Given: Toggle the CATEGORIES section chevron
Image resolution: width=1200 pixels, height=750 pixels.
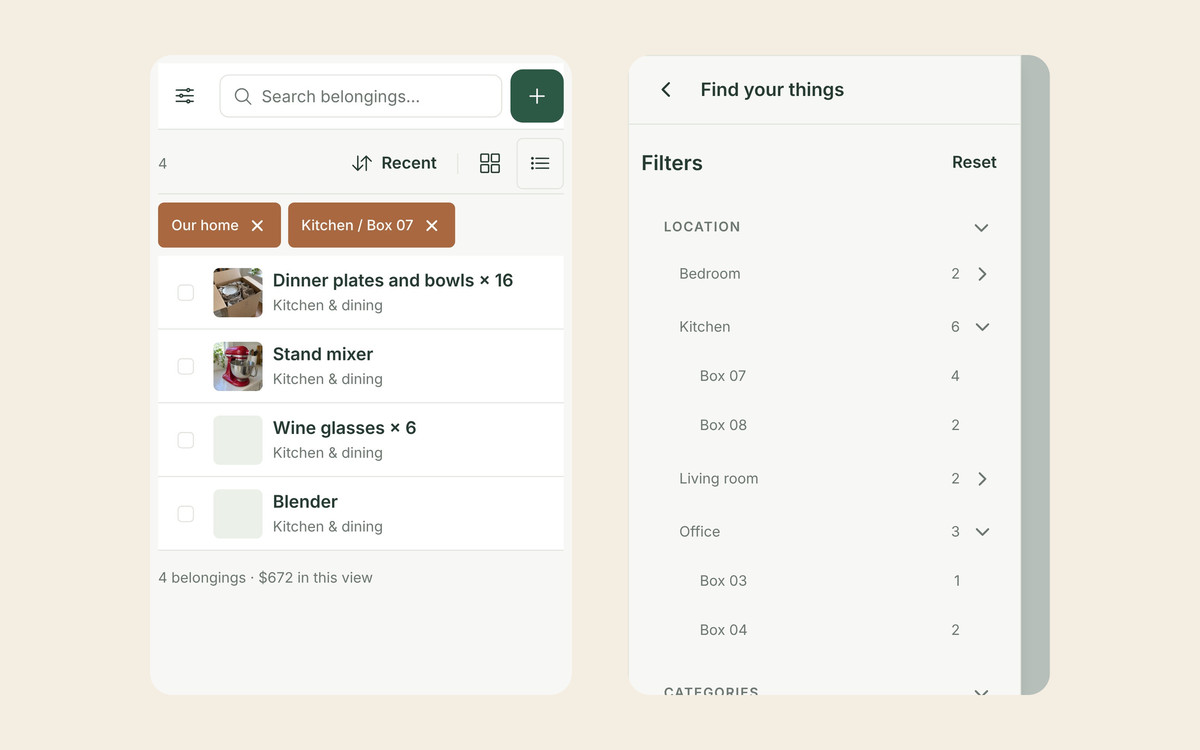Looking at the screenshot, I should (x=981, y=692).
